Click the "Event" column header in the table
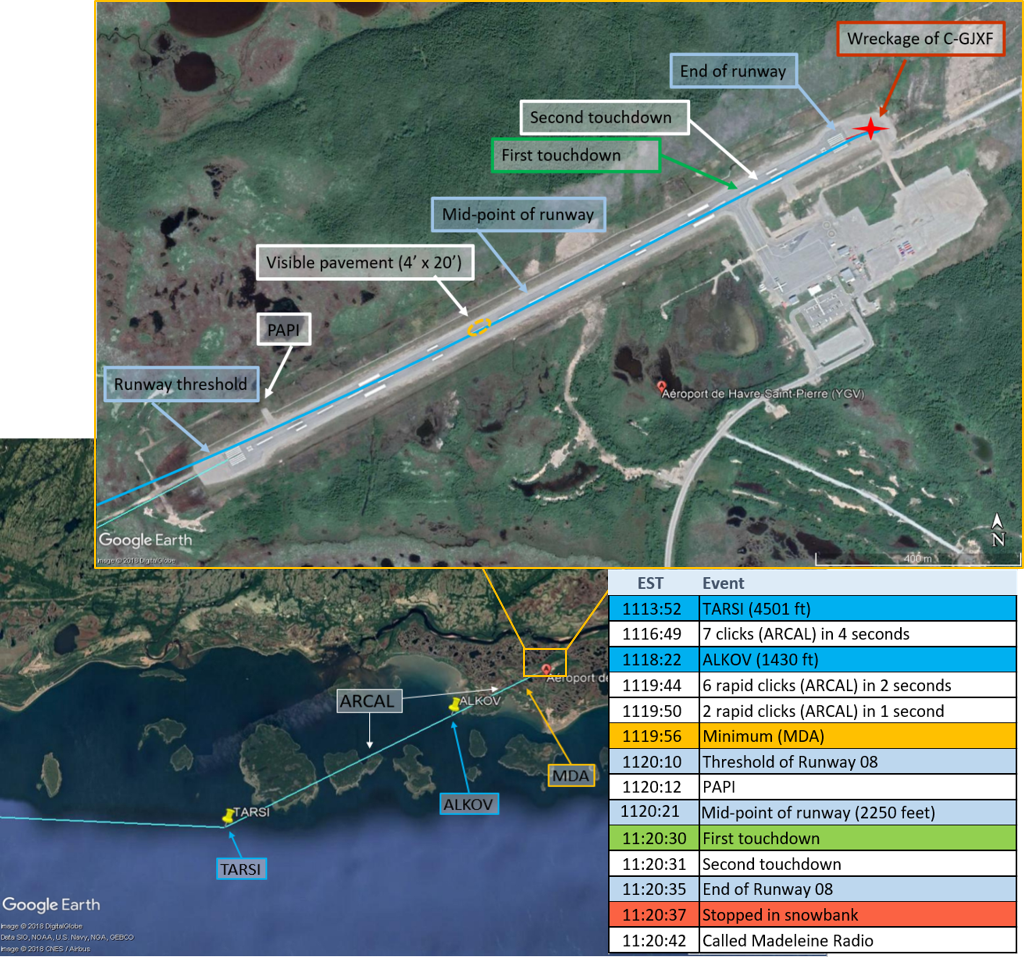Screen dimensions: 1024x962 pos(723,583)
